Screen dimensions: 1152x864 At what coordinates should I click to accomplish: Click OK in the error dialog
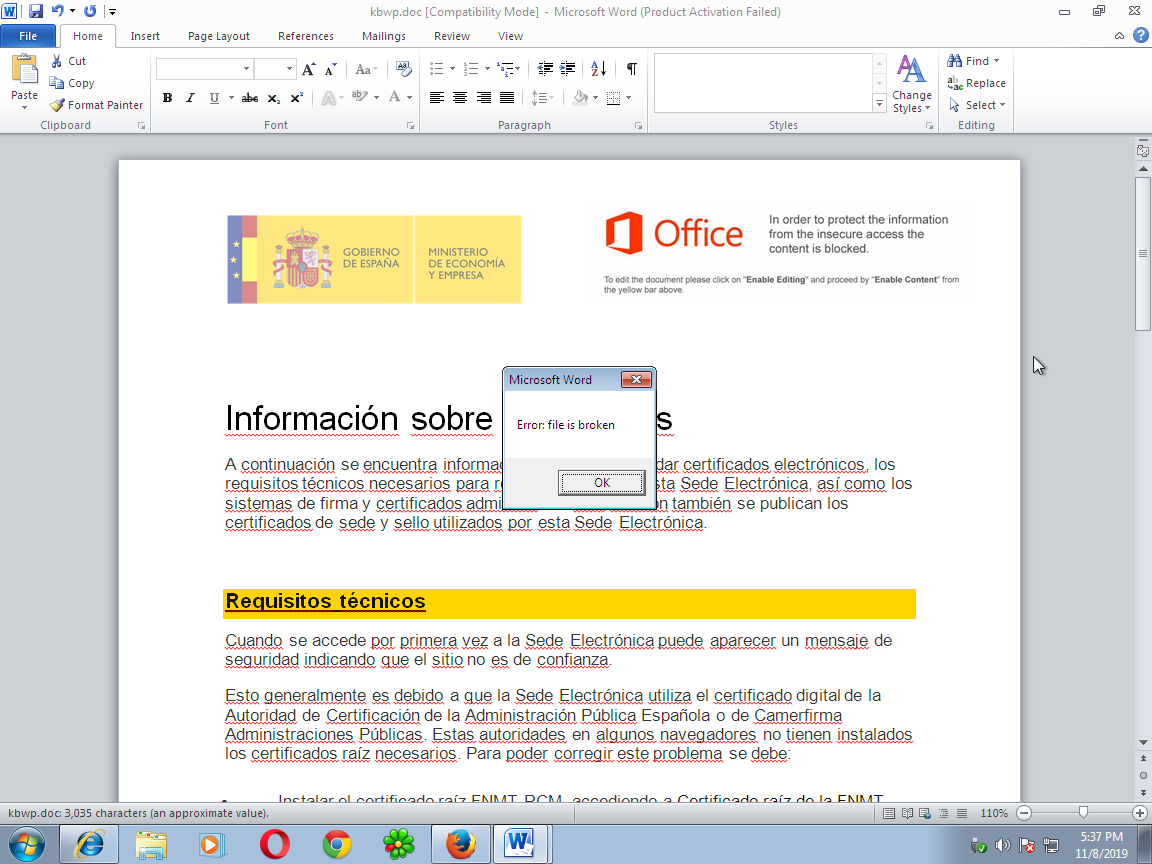pos(602,483)
